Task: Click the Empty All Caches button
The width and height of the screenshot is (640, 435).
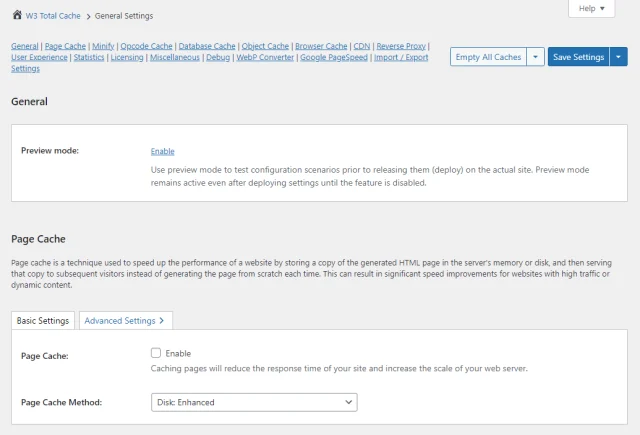Action: click(488, 57)
